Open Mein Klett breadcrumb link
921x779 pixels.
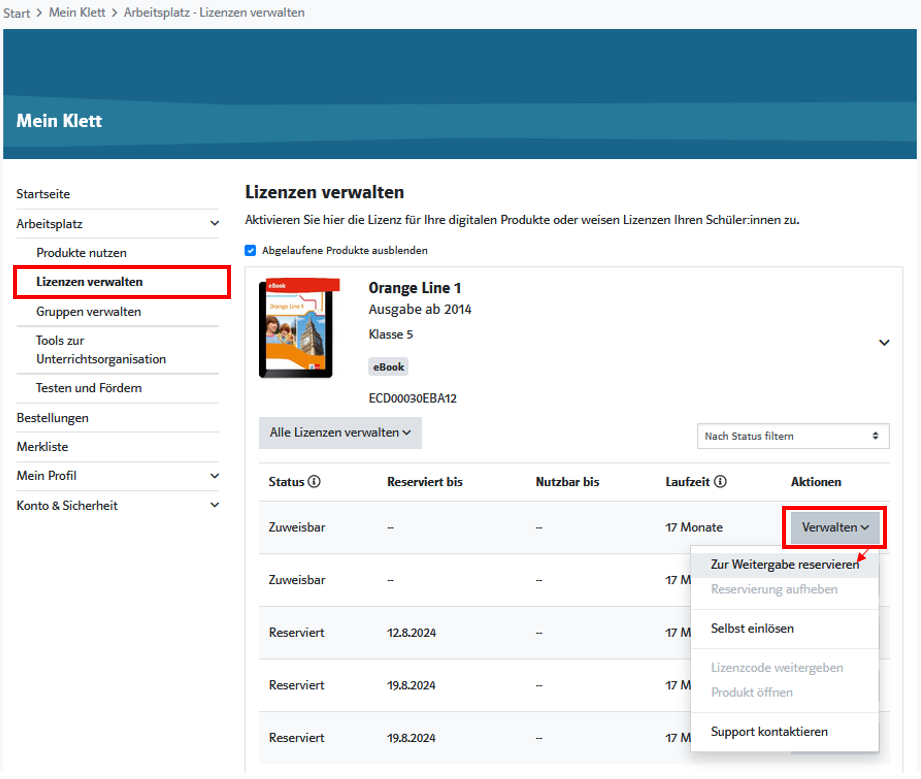tap(77, 12)
